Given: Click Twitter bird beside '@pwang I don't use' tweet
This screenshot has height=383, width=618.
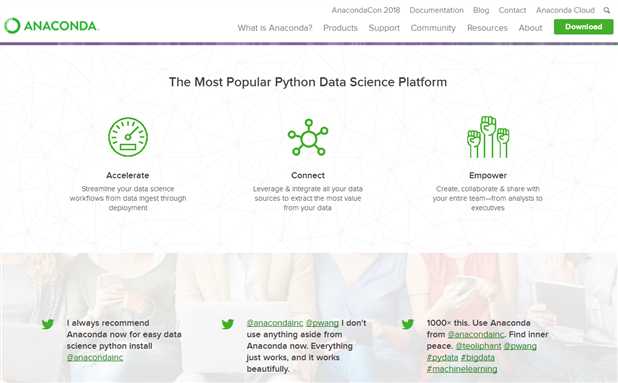Looking at the screenshot, I should 228,324.
